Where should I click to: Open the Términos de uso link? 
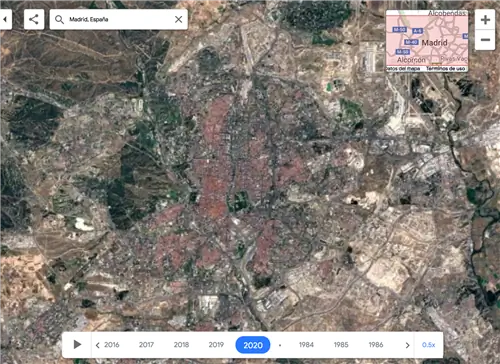click(x=446, y=69)
